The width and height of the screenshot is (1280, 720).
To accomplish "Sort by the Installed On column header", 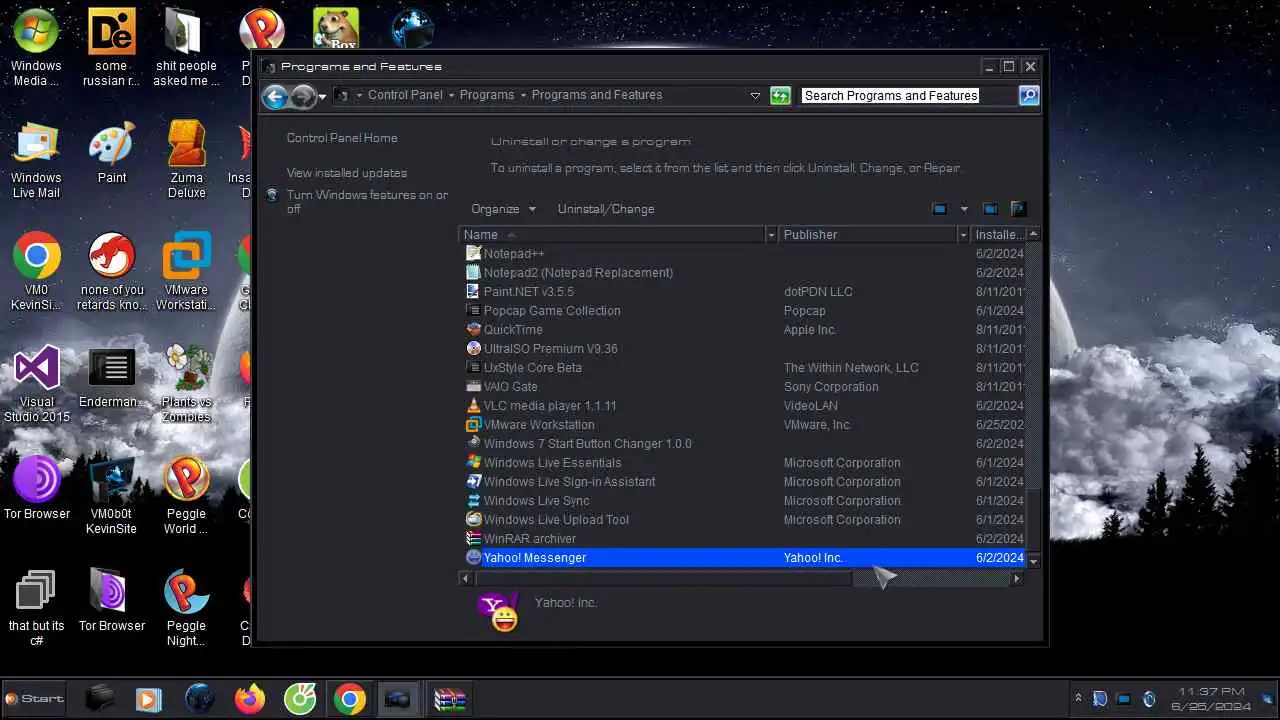I will pos(998,235).
